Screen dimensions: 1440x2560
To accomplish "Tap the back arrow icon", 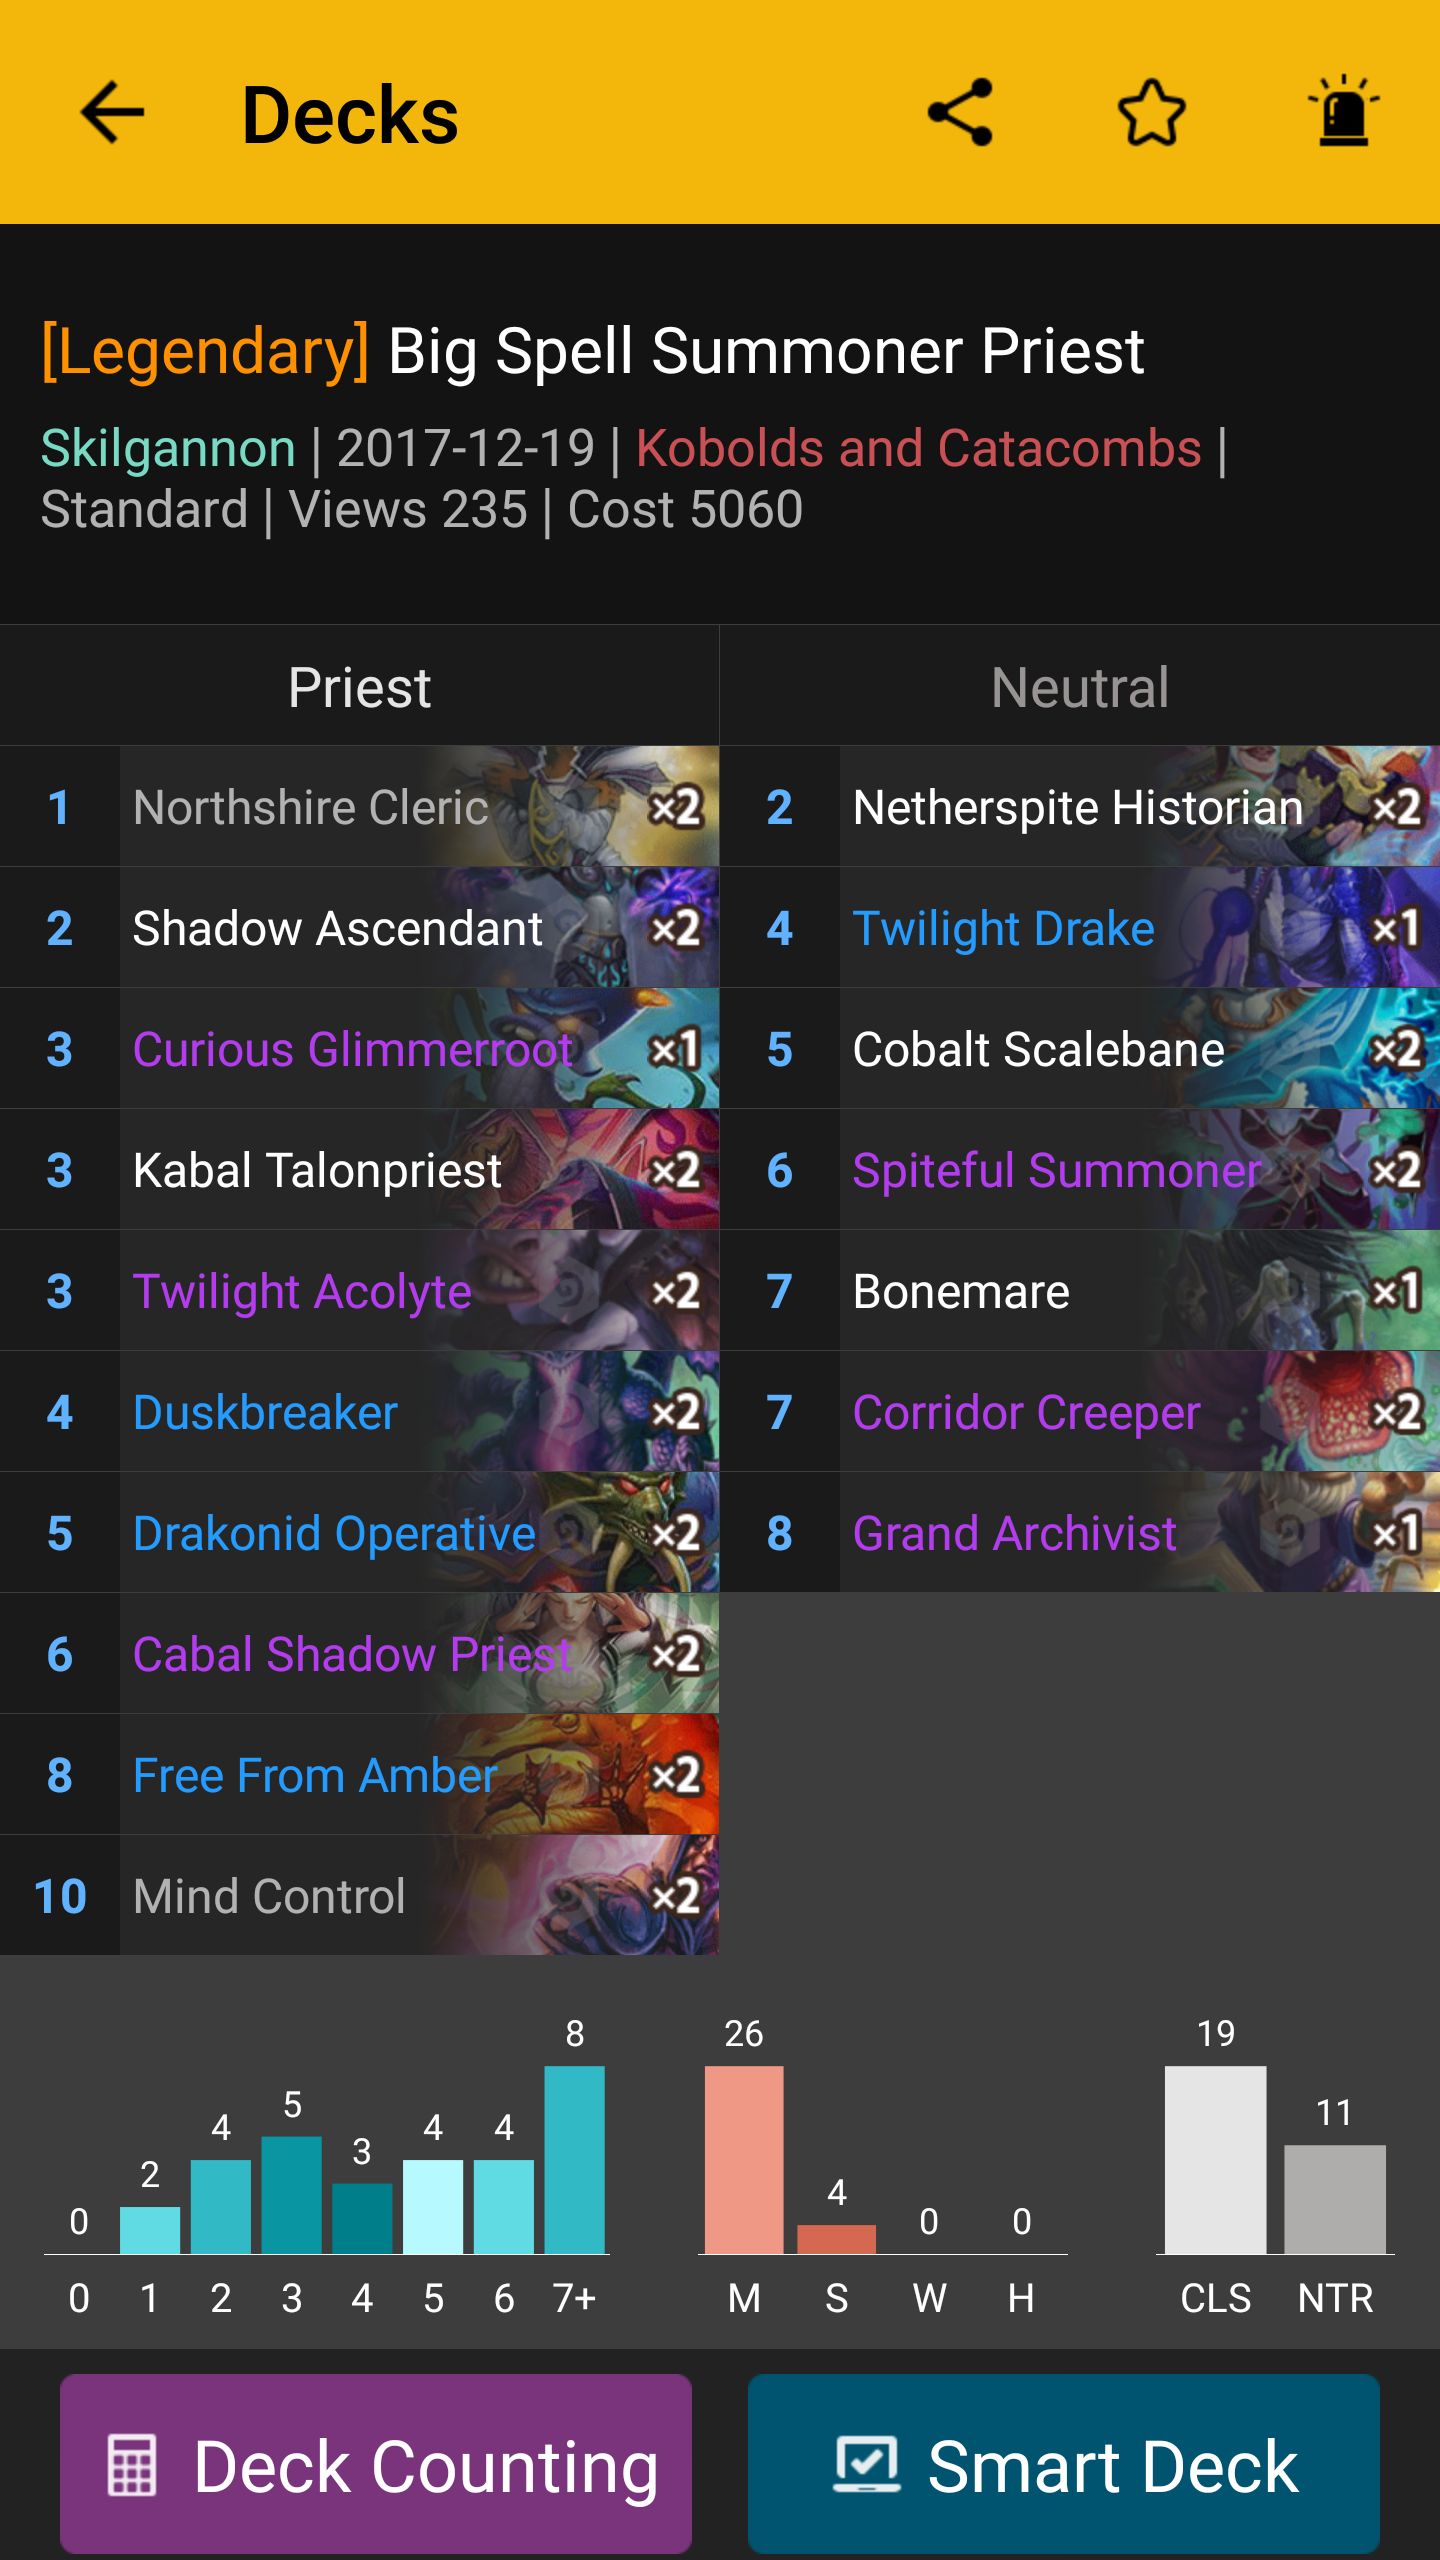I will point(113,113).
